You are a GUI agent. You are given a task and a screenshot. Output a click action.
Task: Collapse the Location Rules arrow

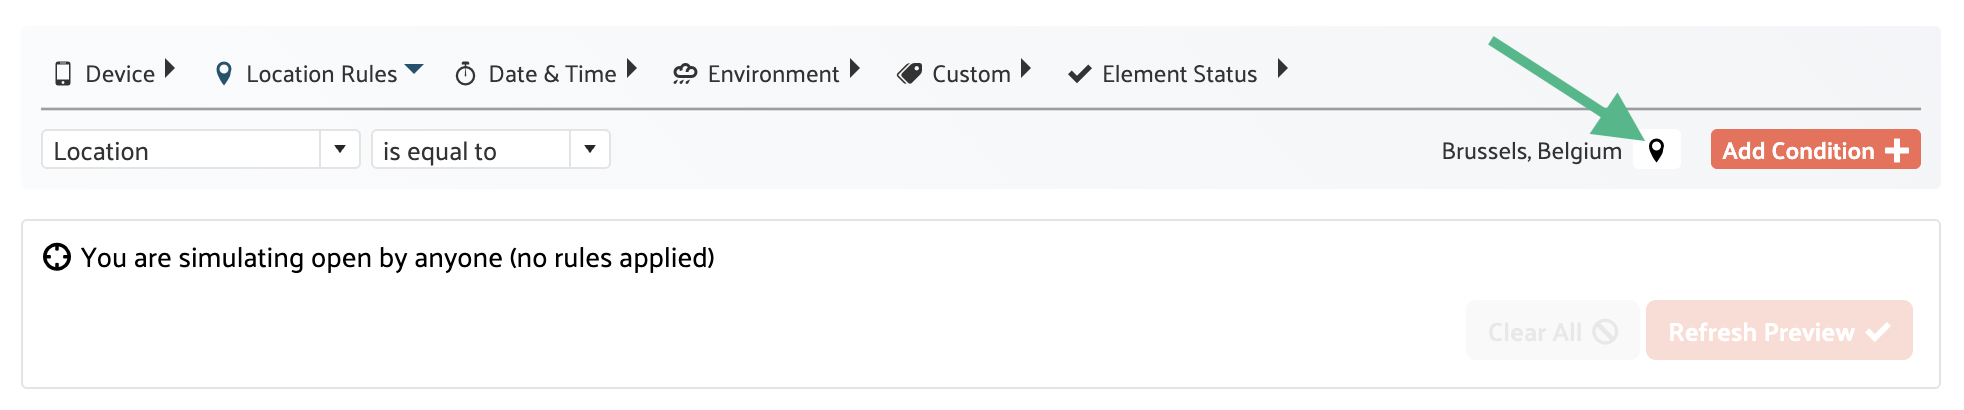tap(414, 69)
